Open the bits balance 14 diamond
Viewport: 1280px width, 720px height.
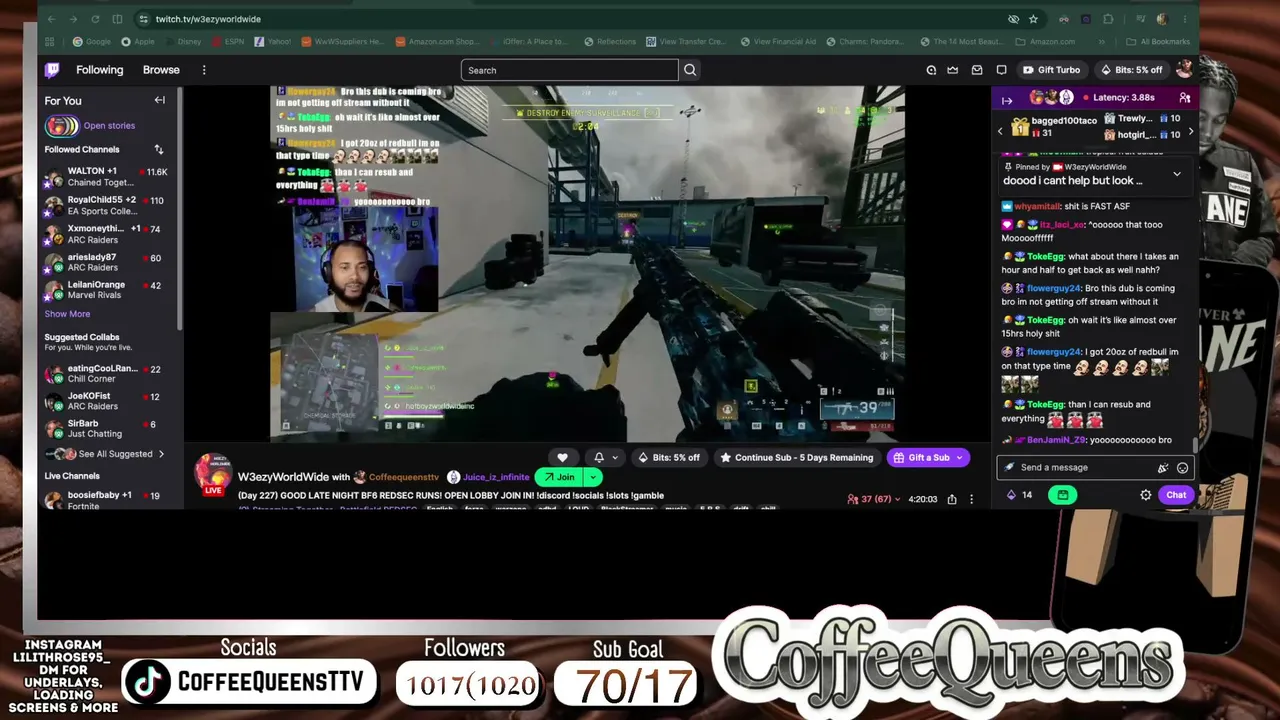tap(1020, 495)
